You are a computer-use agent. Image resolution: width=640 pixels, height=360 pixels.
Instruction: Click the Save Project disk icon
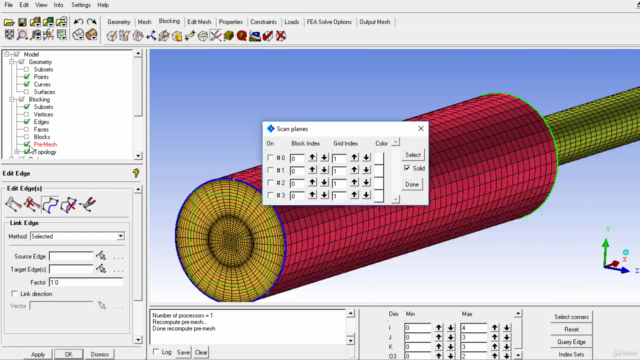coord(22,22)
